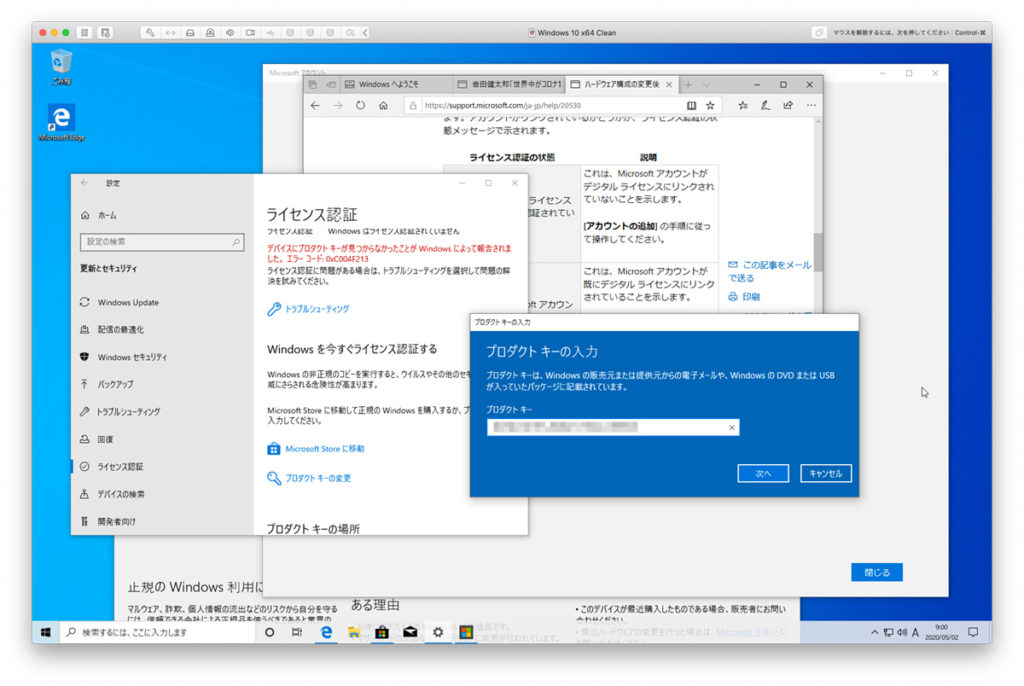Toggle reading view in Edge address bar
Image resolution: width=1024 pixels, height=686 pixels.
click(691, 105)
